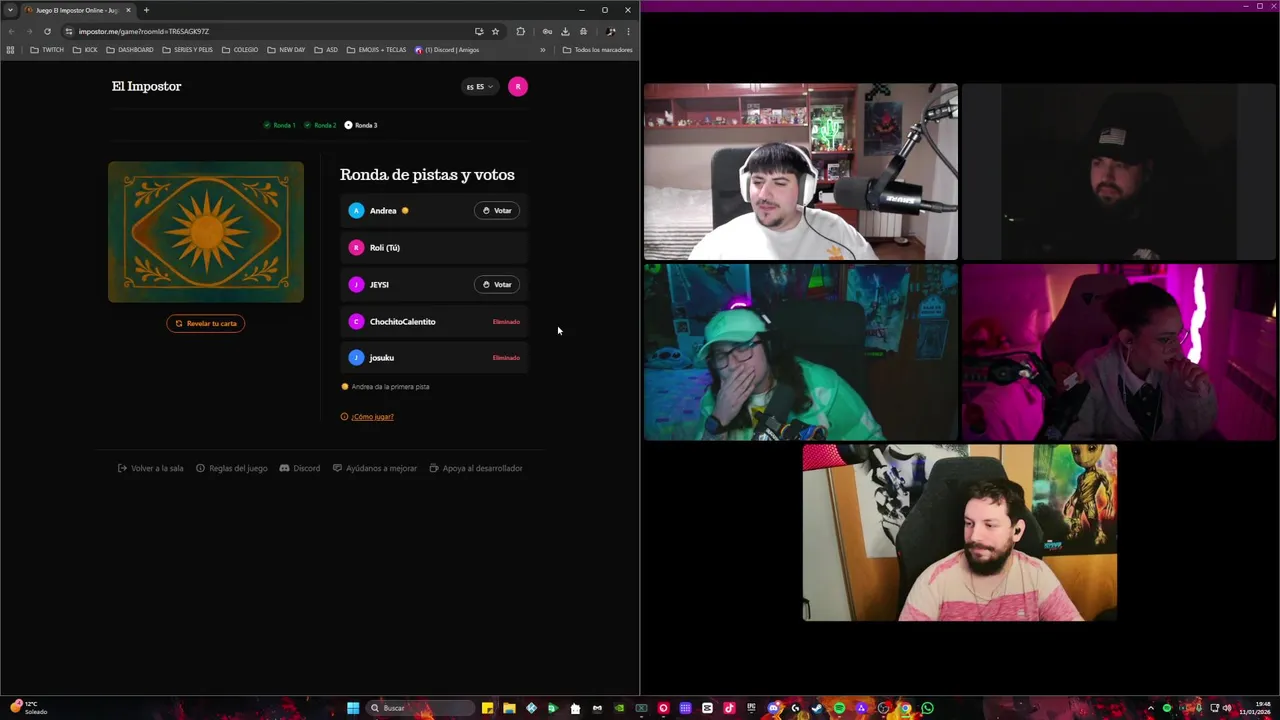The width and height of the screenshot is (1280, 720).
Task: Vote for Andrea
Action: pyautogui.click(x=497, y=211)
